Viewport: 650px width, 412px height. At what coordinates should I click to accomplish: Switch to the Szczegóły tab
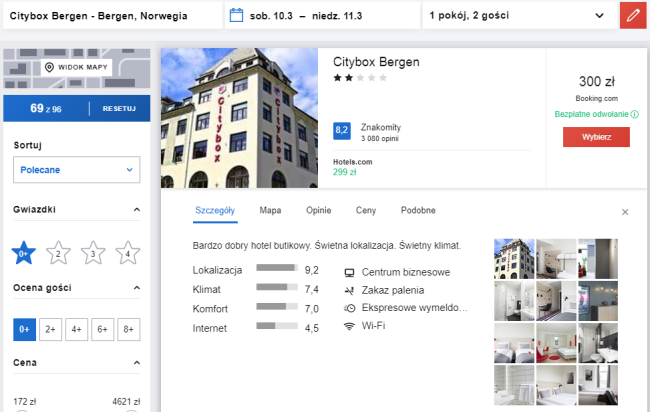point(215,211)
